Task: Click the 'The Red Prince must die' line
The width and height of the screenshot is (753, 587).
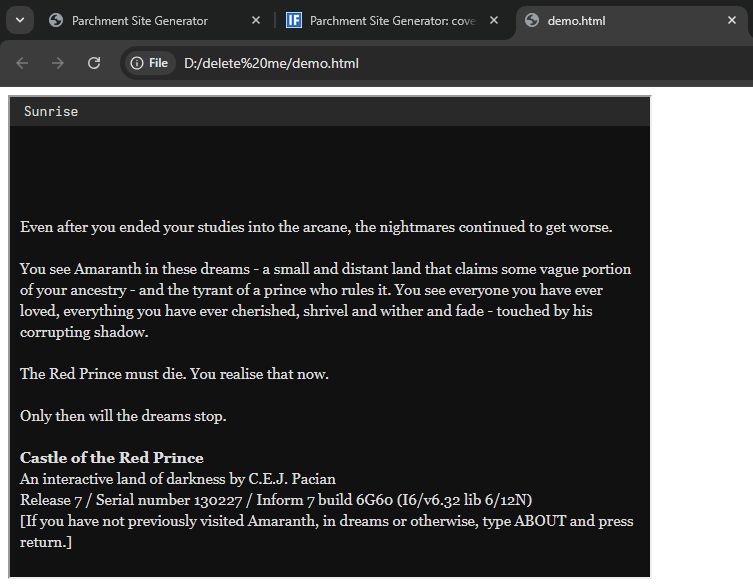Action: [174, 374]
